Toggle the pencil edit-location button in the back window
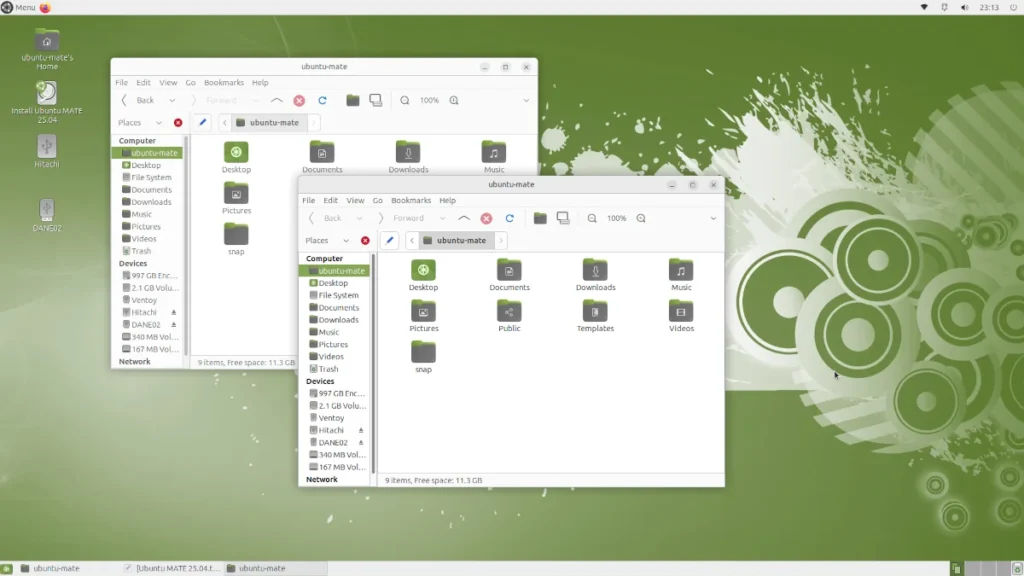1024x576 pixels. point(202,122)
